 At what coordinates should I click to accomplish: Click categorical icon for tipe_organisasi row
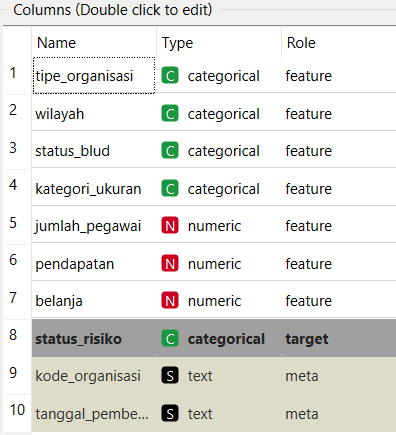pyautogui.click(x=170, y=75)
